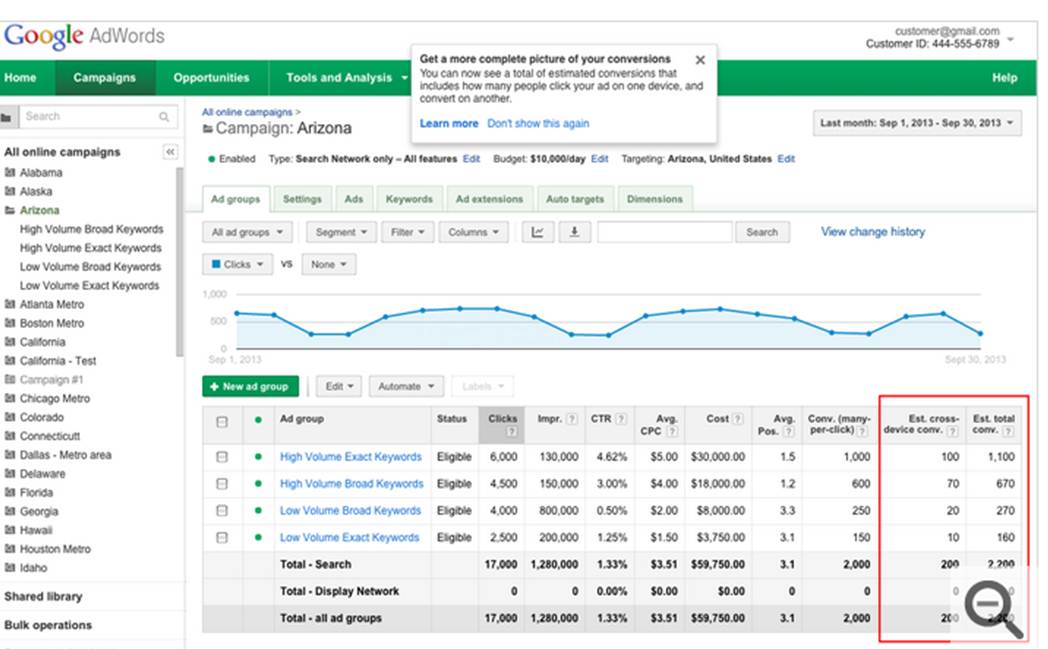
Task: Click the Alabama campaign icon
Action: click(10, 172)
